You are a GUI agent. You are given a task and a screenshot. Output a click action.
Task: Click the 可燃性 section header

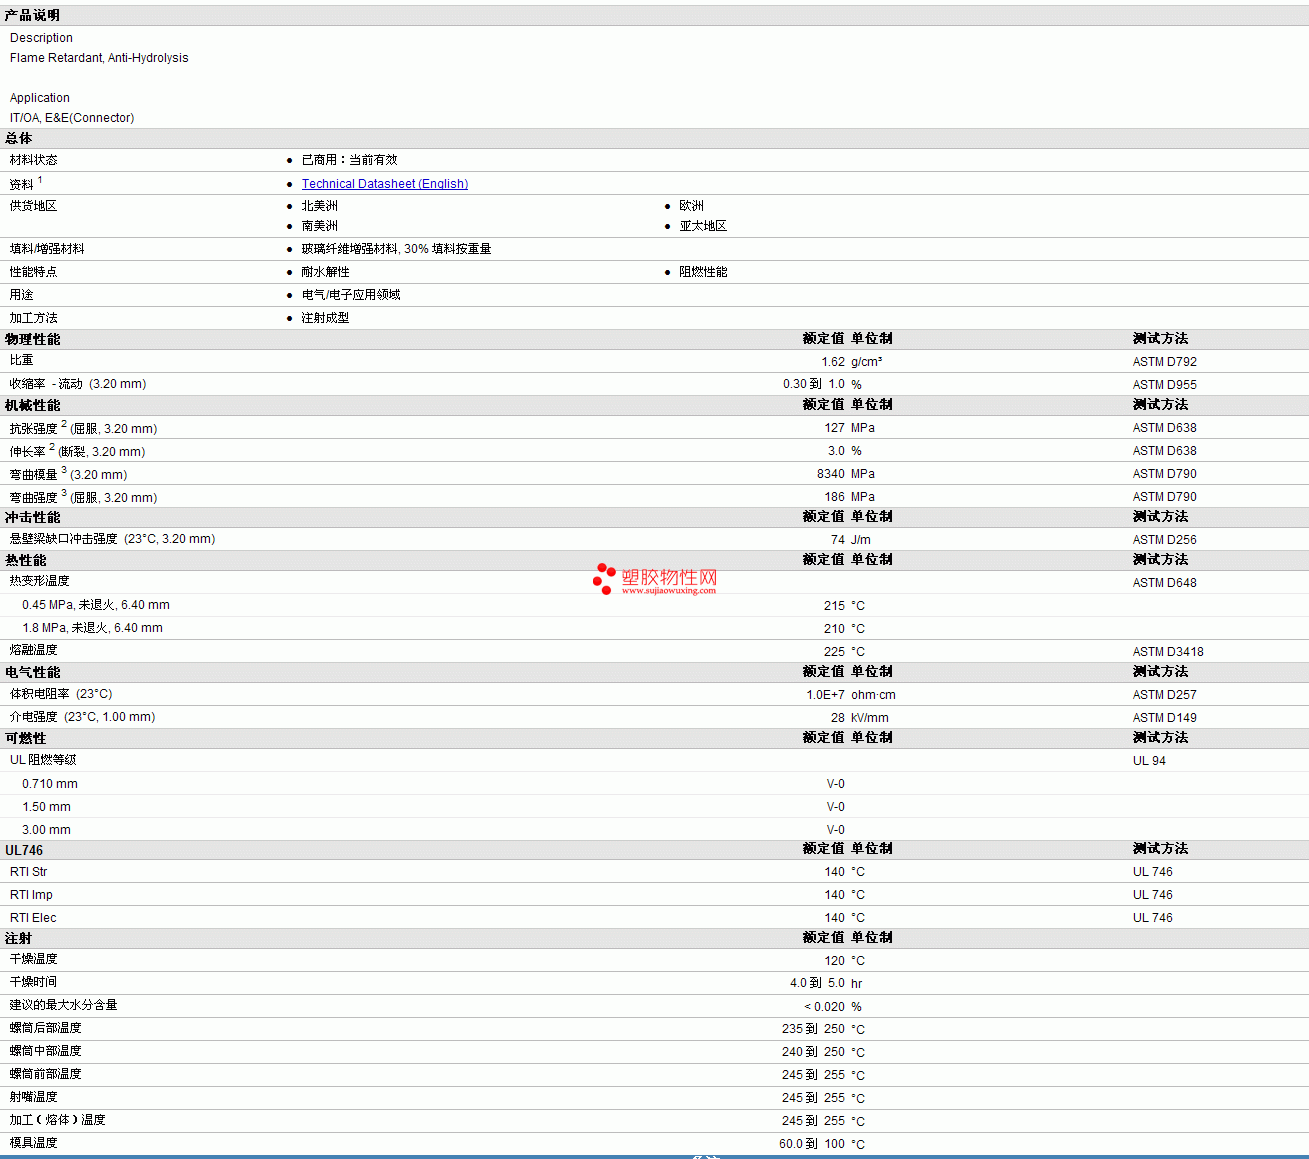[x=25, y=739]
